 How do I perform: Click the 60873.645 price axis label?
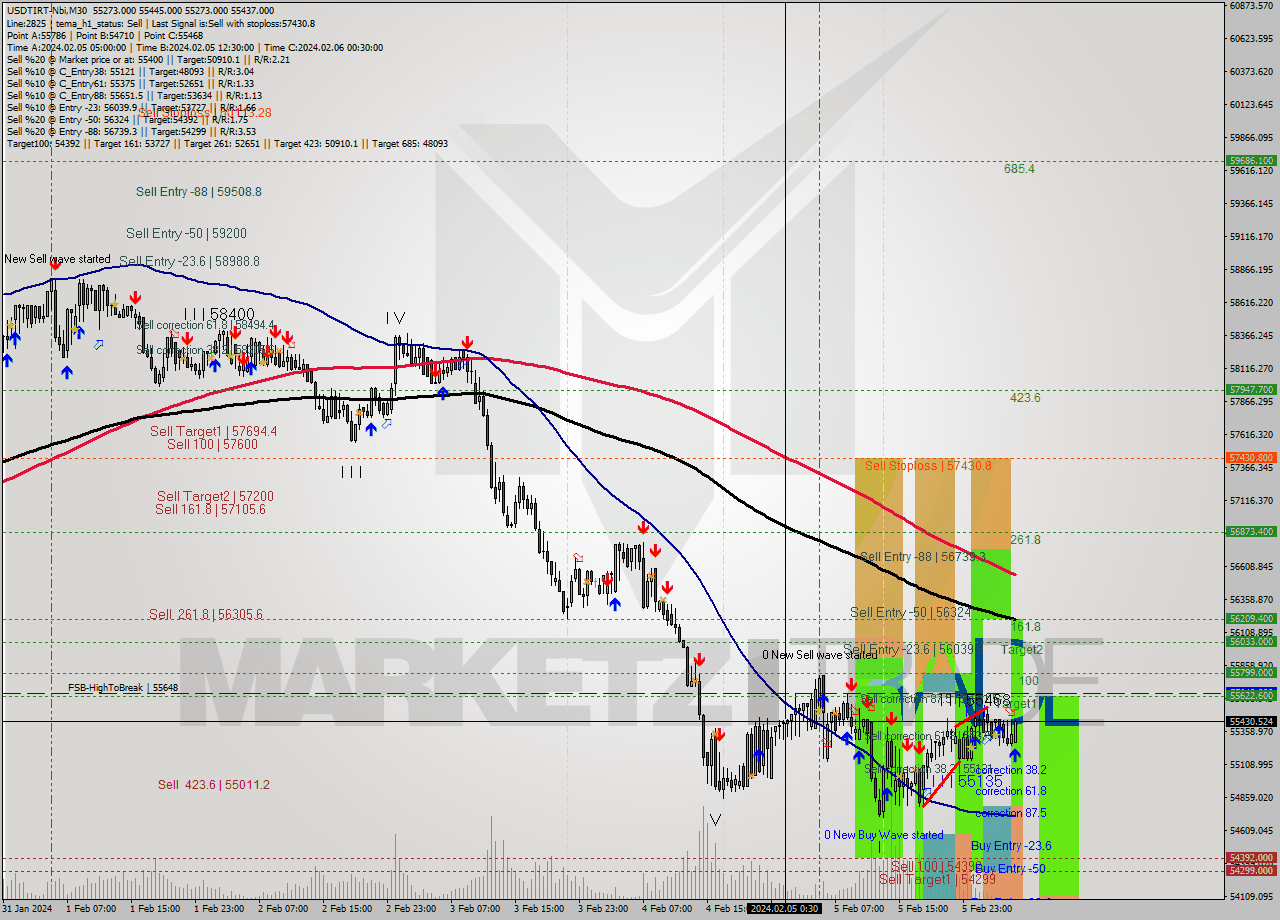click(1251, 6)
